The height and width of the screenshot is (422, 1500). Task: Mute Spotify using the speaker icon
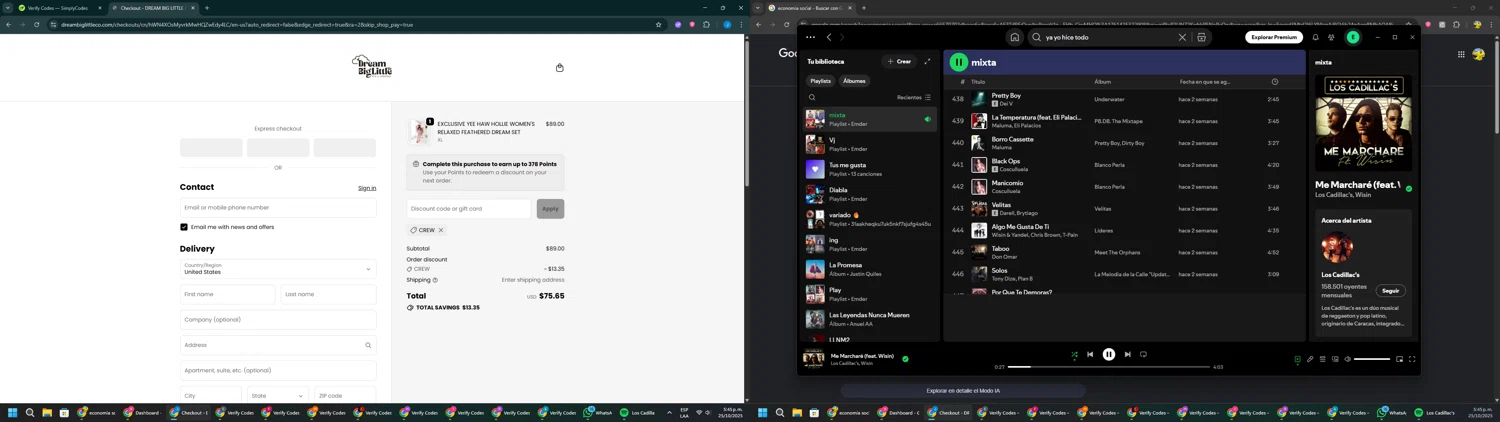1347,359
